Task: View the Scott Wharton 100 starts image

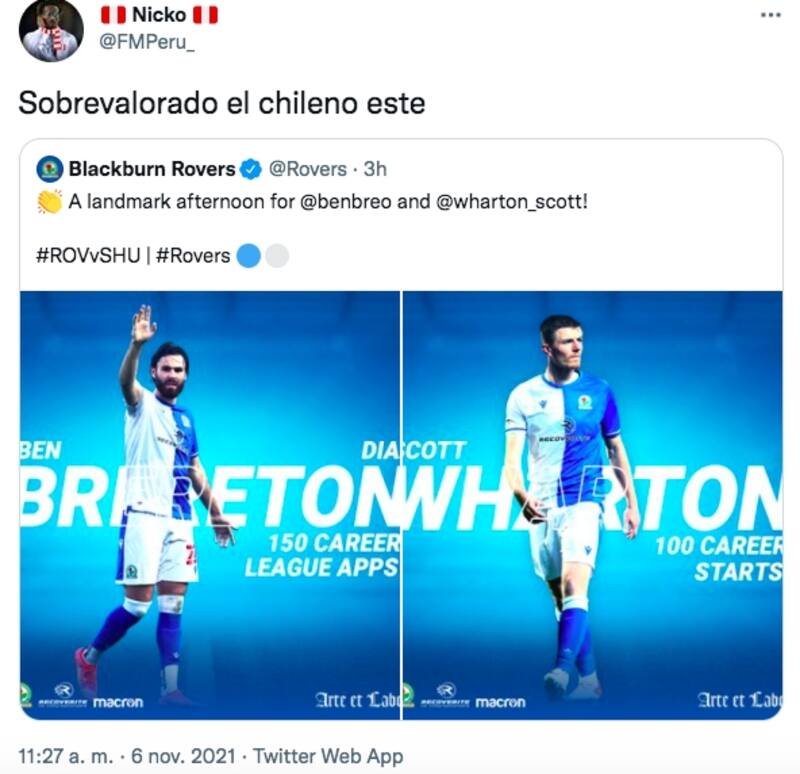Action: 593,505
